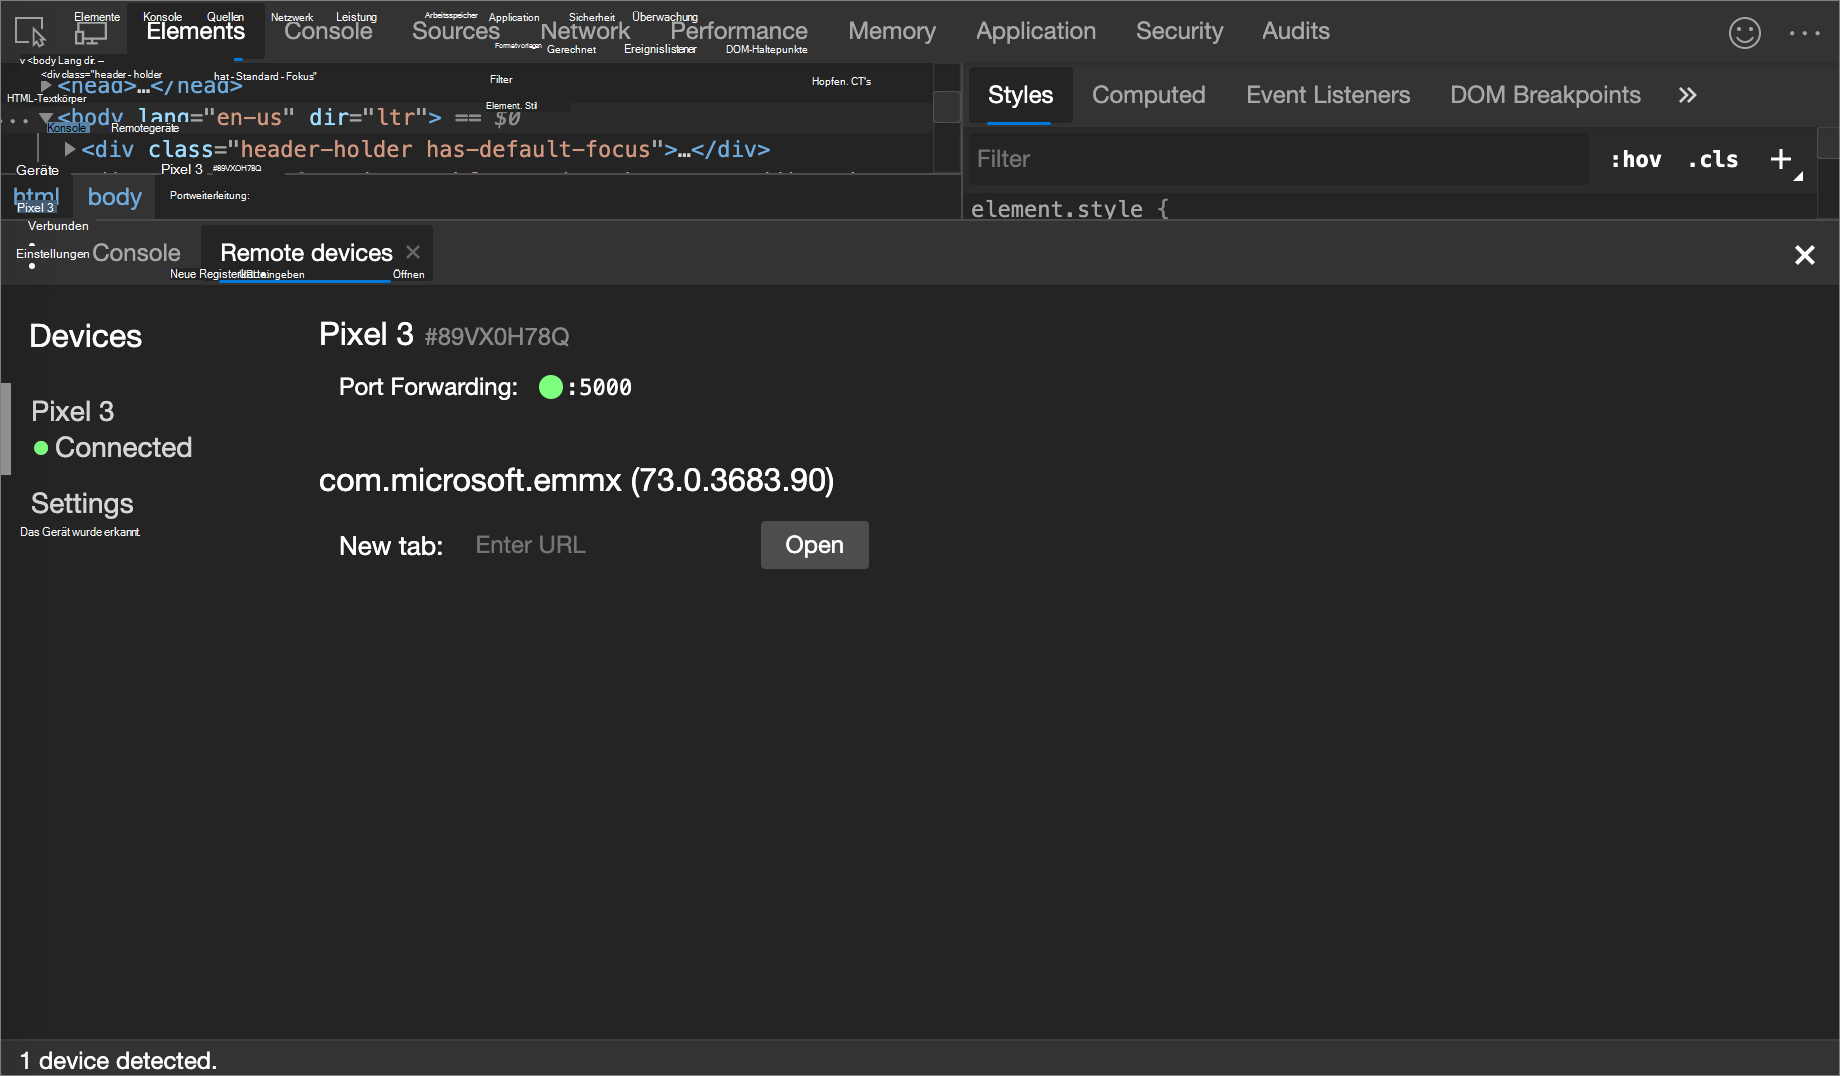
Task: Activate the inspect element picker icon
Action: pyautogui.click(x=30, y=32)
